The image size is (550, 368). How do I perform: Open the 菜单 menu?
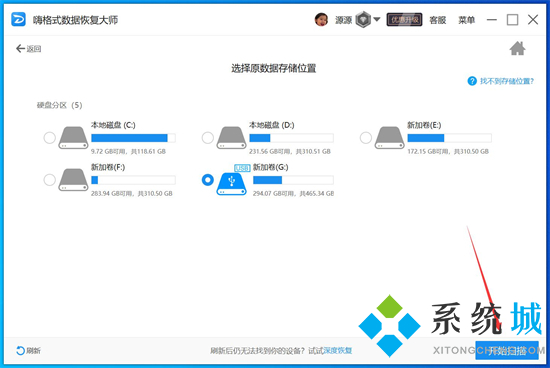[467, 20]
